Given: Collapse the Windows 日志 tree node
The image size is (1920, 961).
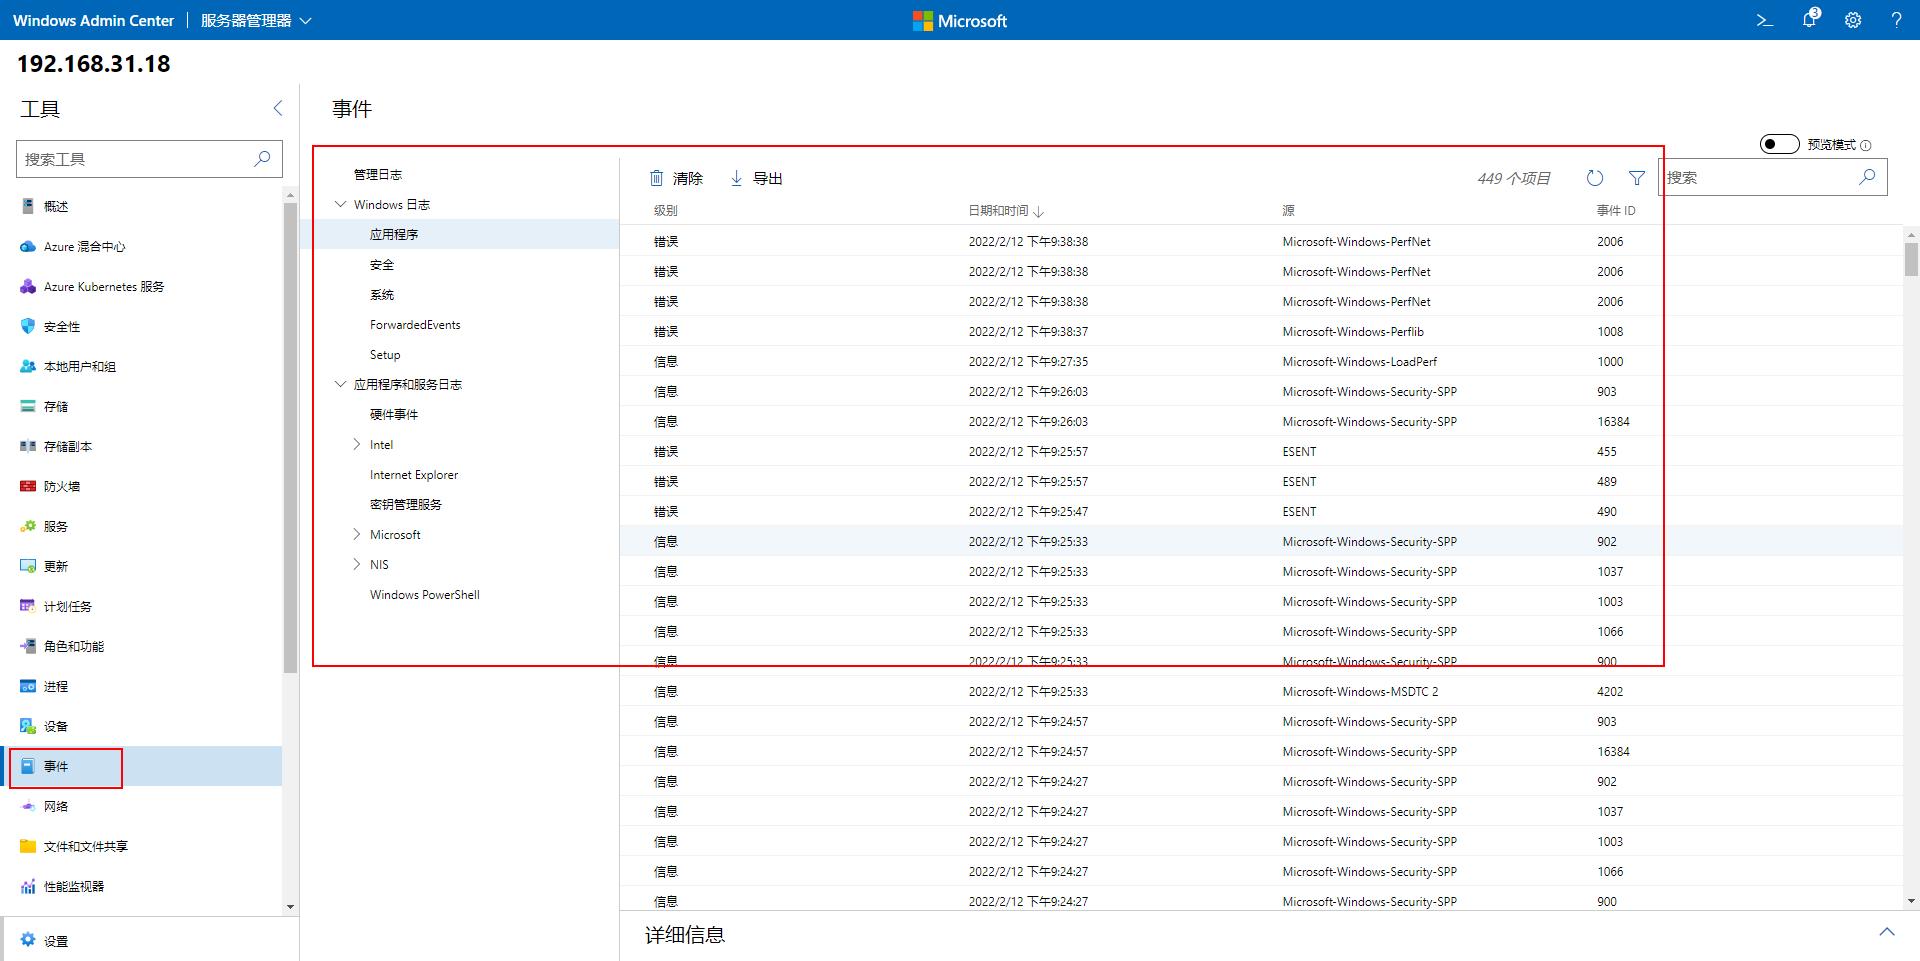Looking at the screenshot, I should pos(341,204).
